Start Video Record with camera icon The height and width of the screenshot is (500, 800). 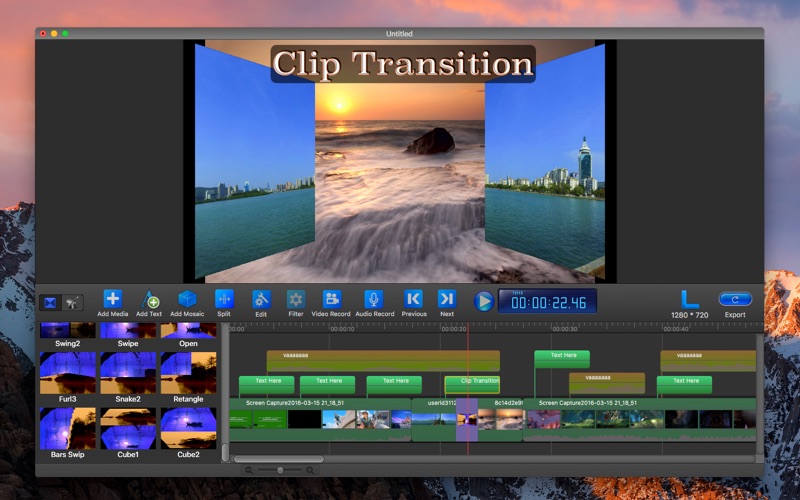(332, 299)
